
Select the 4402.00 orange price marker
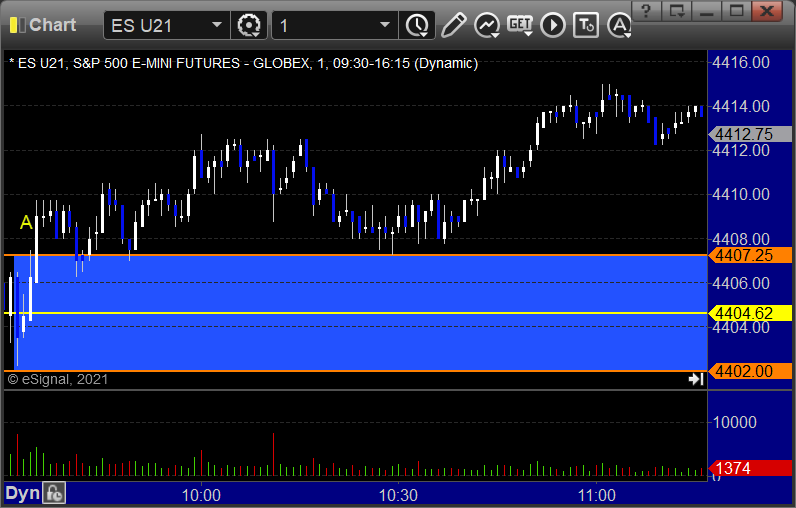[x=750, y=371]
